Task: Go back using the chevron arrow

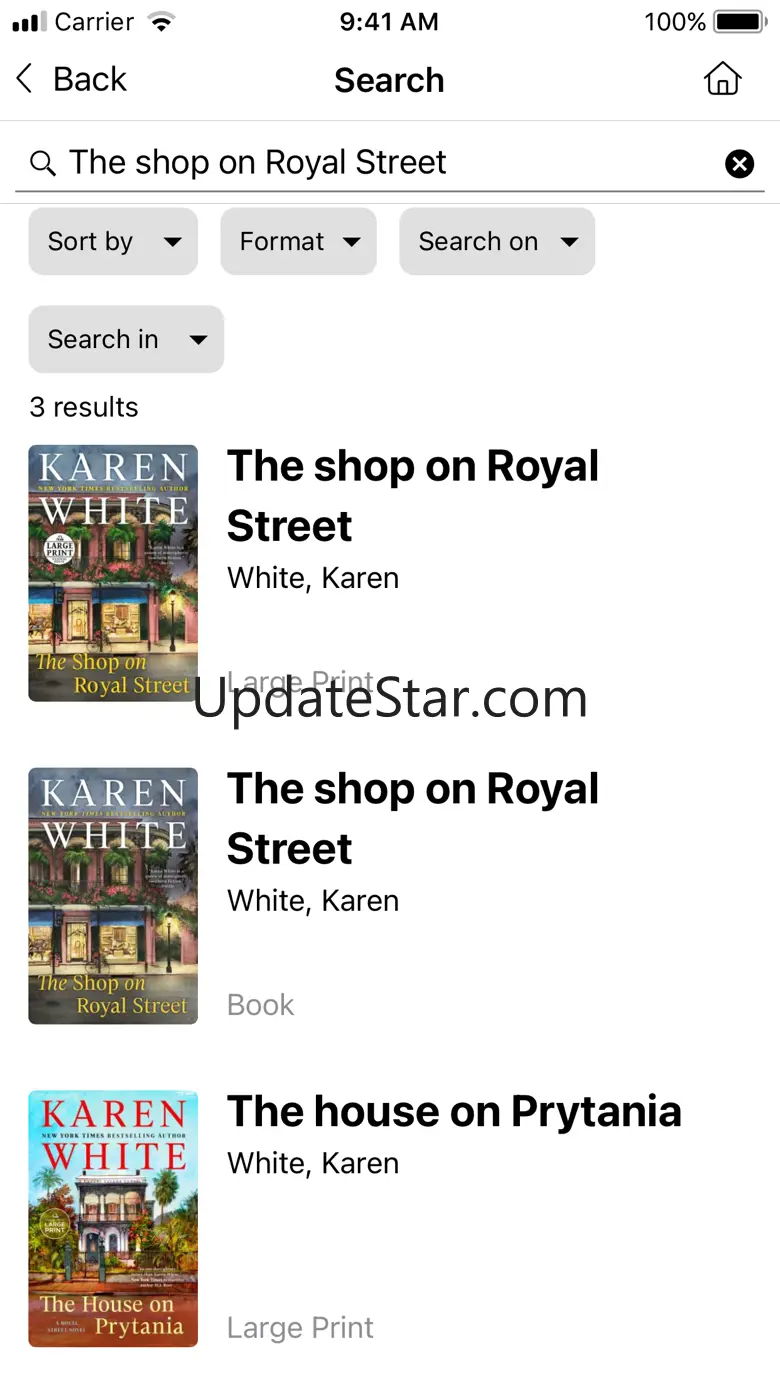Action: tap(25, 79)
